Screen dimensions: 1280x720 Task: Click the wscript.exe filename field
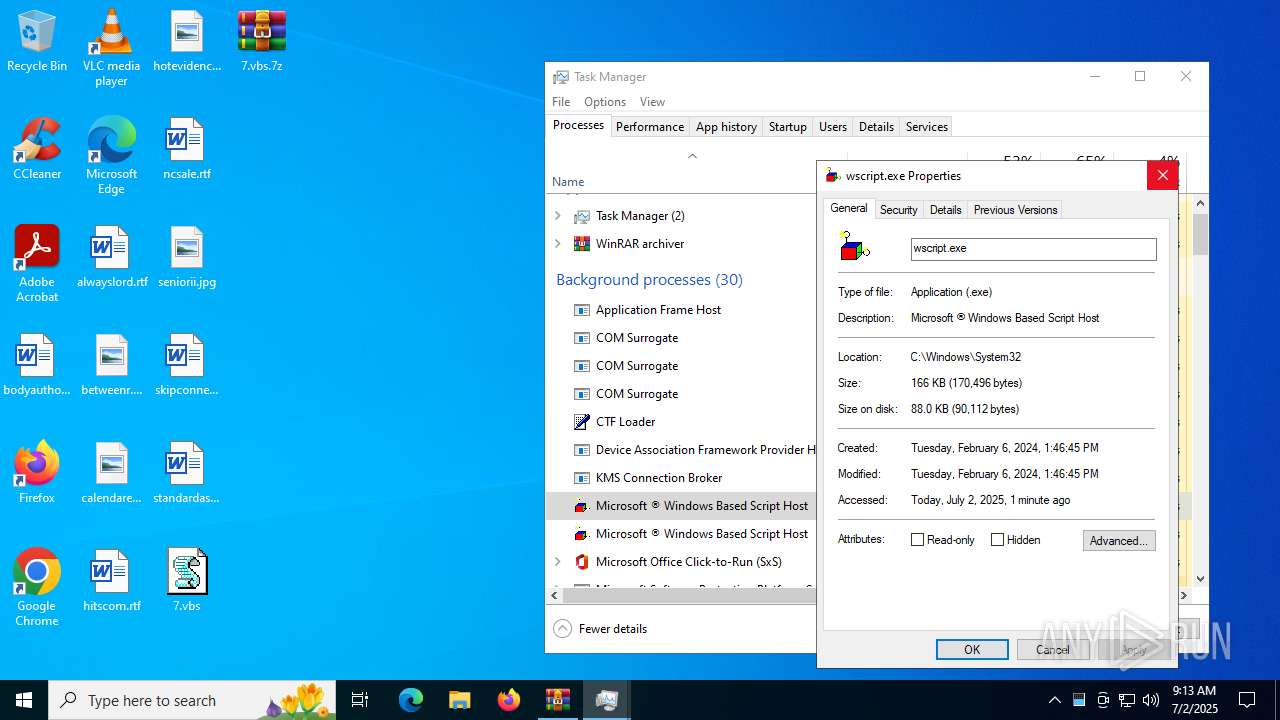[x=1033, y=248]
